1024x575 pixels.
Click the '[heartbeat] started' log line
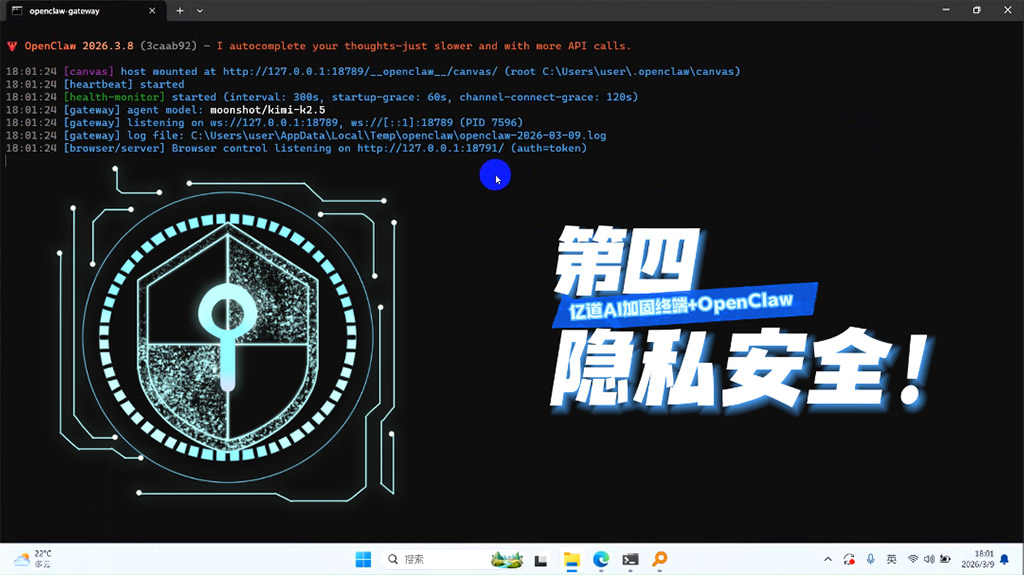124,84
